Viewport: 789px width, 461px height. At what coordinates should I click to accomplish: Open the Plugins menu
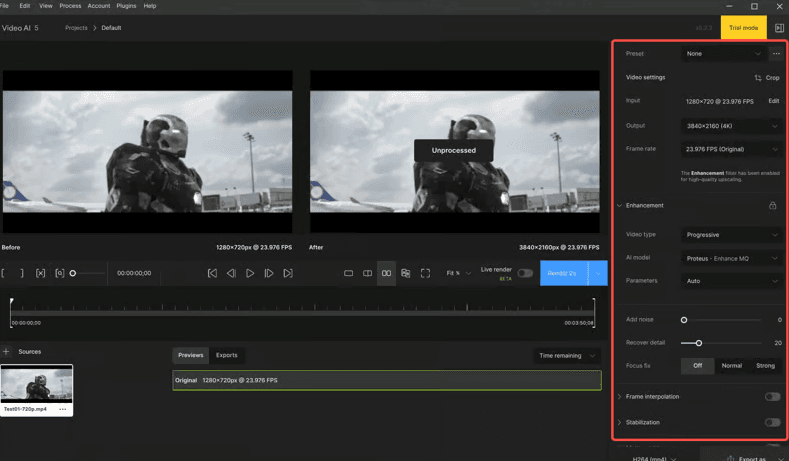pyautogui.click(x=126, y=6)
